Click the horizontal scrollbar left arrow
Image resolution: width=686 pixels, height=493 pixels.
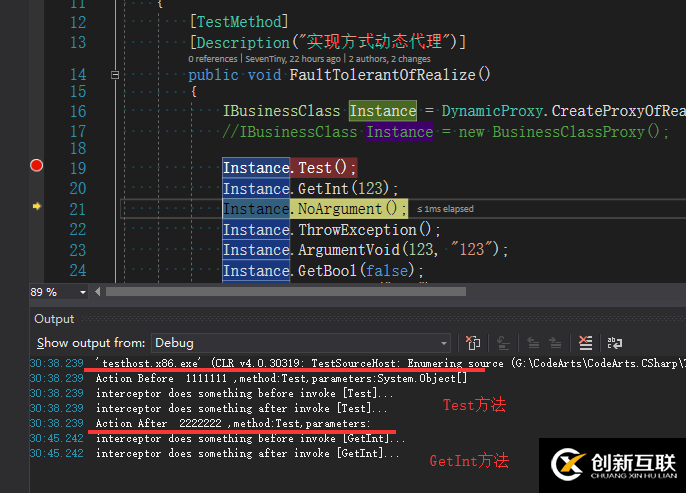point(98,292)
